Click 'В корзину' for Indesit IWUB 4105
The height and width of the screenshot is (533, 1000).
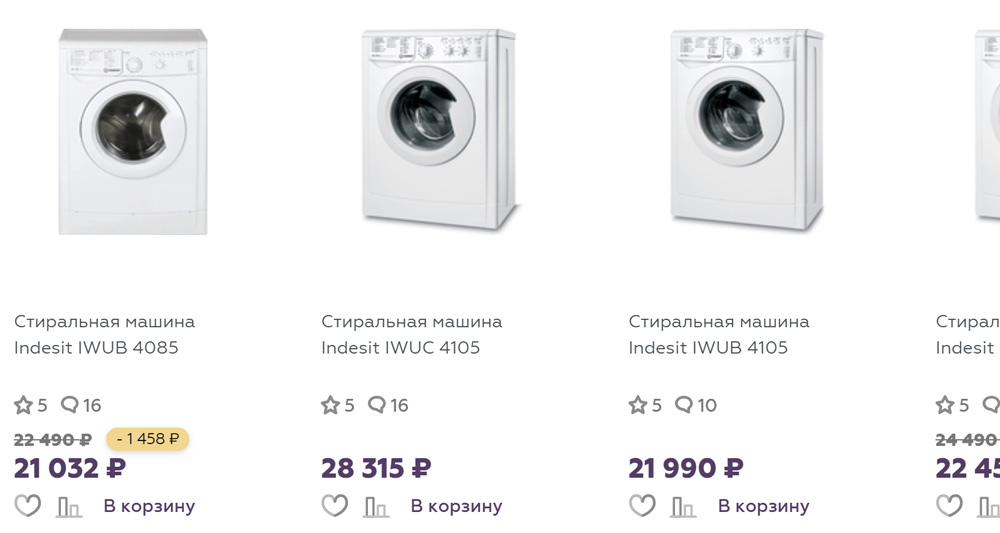764,506
